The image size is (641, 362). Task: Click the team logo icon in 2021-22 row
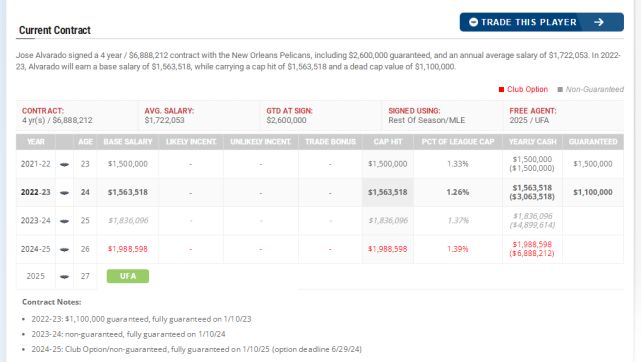pyautogui.click(x=64, y=165)
